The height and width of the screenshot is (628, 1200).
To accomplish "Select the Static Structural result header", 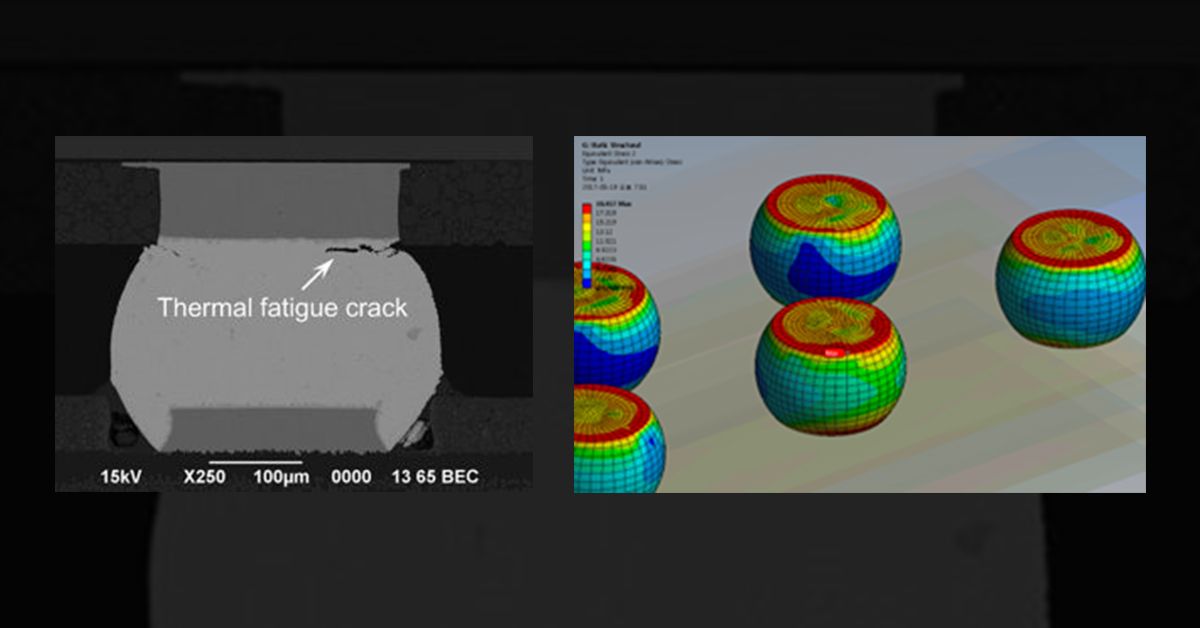I will pos(612,145).
